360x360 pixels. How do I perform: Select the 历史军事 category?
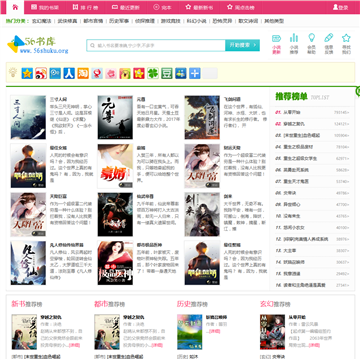pyautogui.click(x=119, y=21)
